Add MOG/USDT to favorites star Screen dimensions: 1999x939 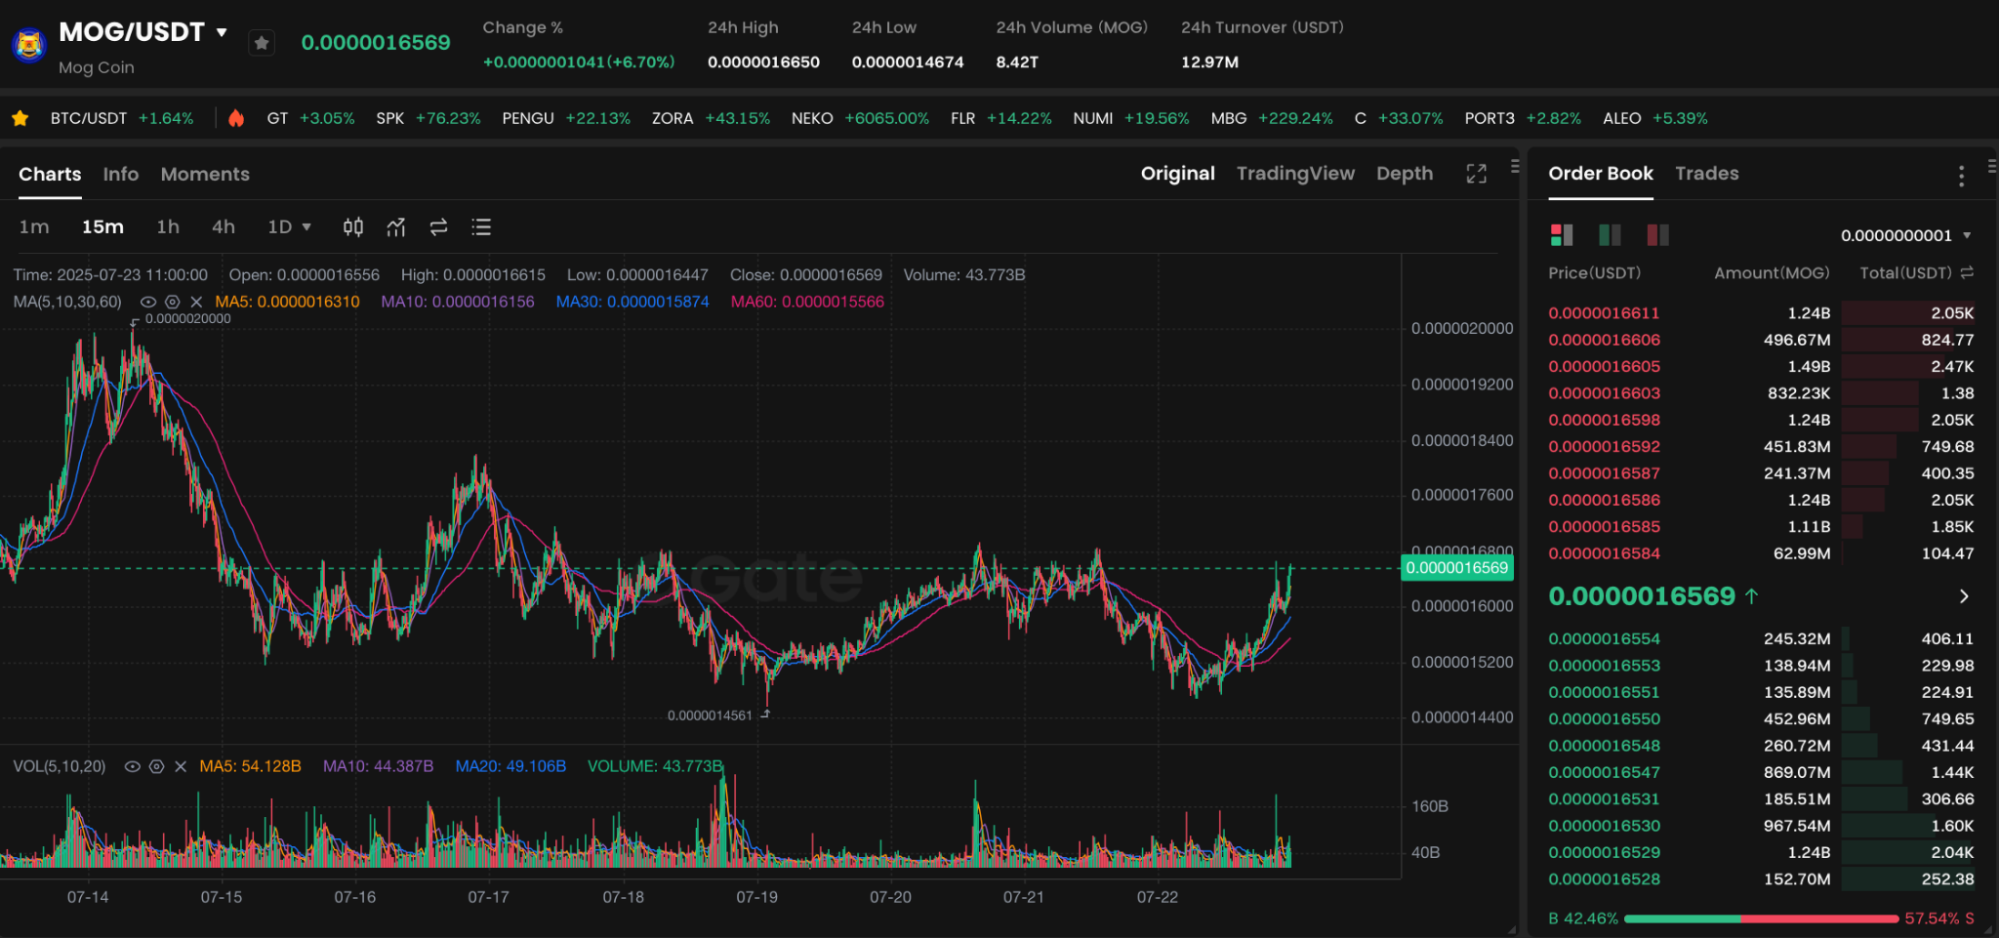coord(261,43)
